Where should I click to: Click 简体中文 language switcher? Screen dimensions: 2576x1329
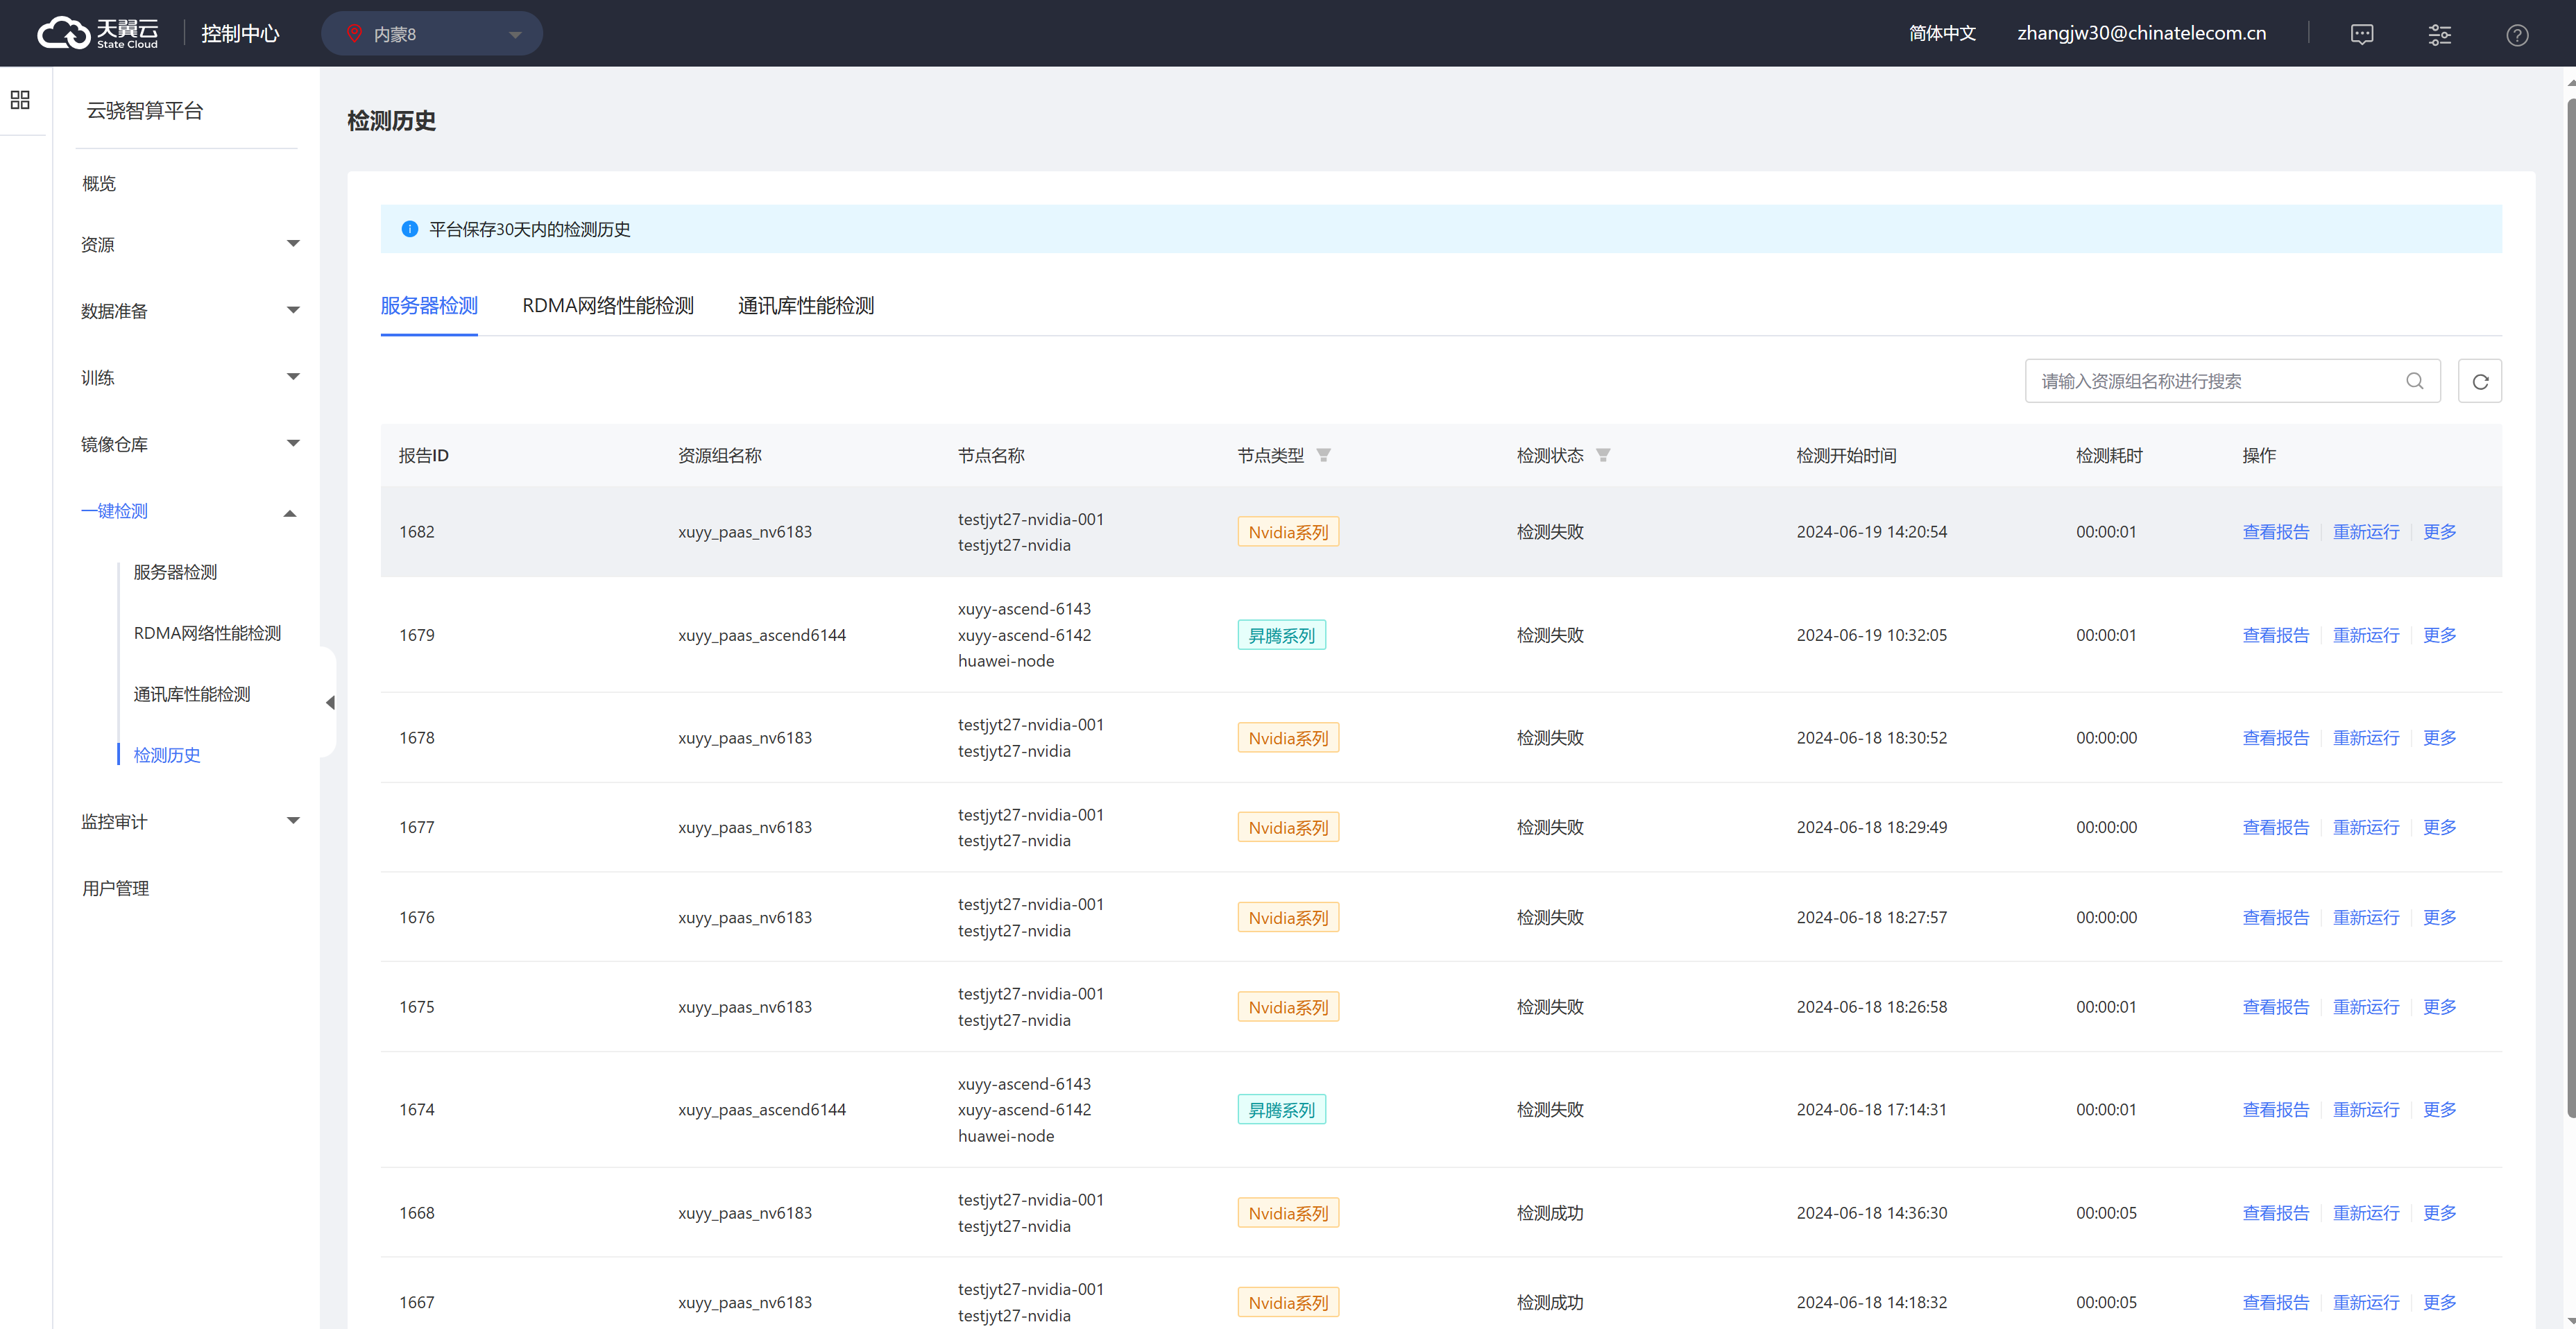[1942, 33]
